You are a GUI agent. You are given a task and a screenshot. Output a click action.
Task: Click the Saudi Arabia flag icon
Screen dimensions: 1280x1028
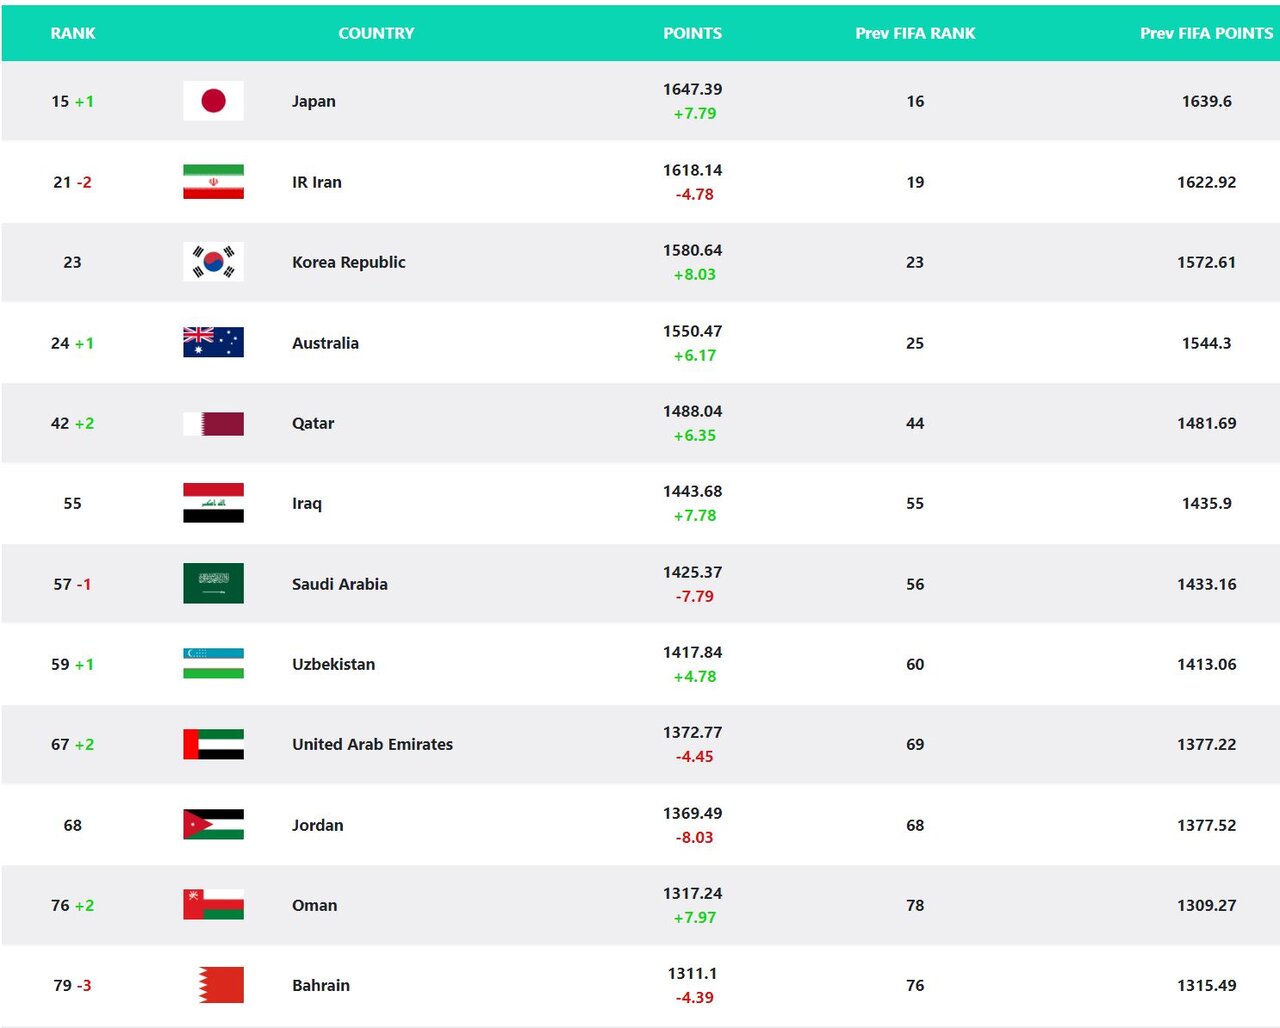[x=212, y=584]
